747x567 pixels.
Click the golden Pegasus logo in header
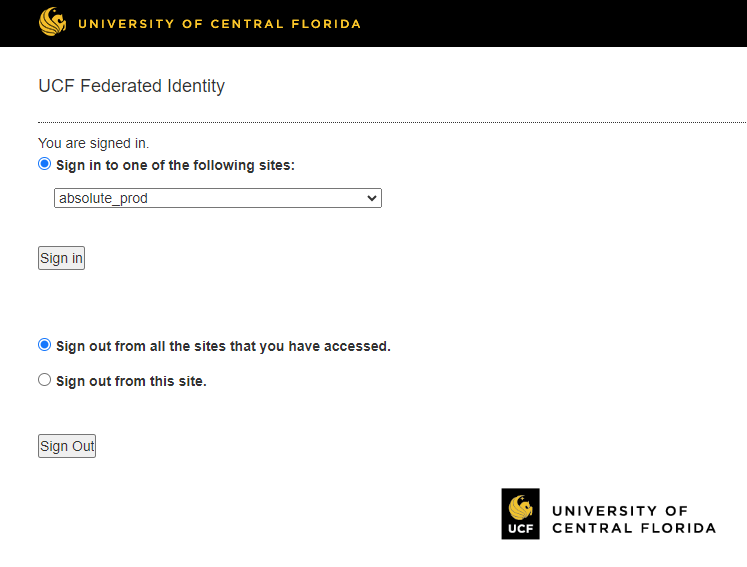[52, 22]
